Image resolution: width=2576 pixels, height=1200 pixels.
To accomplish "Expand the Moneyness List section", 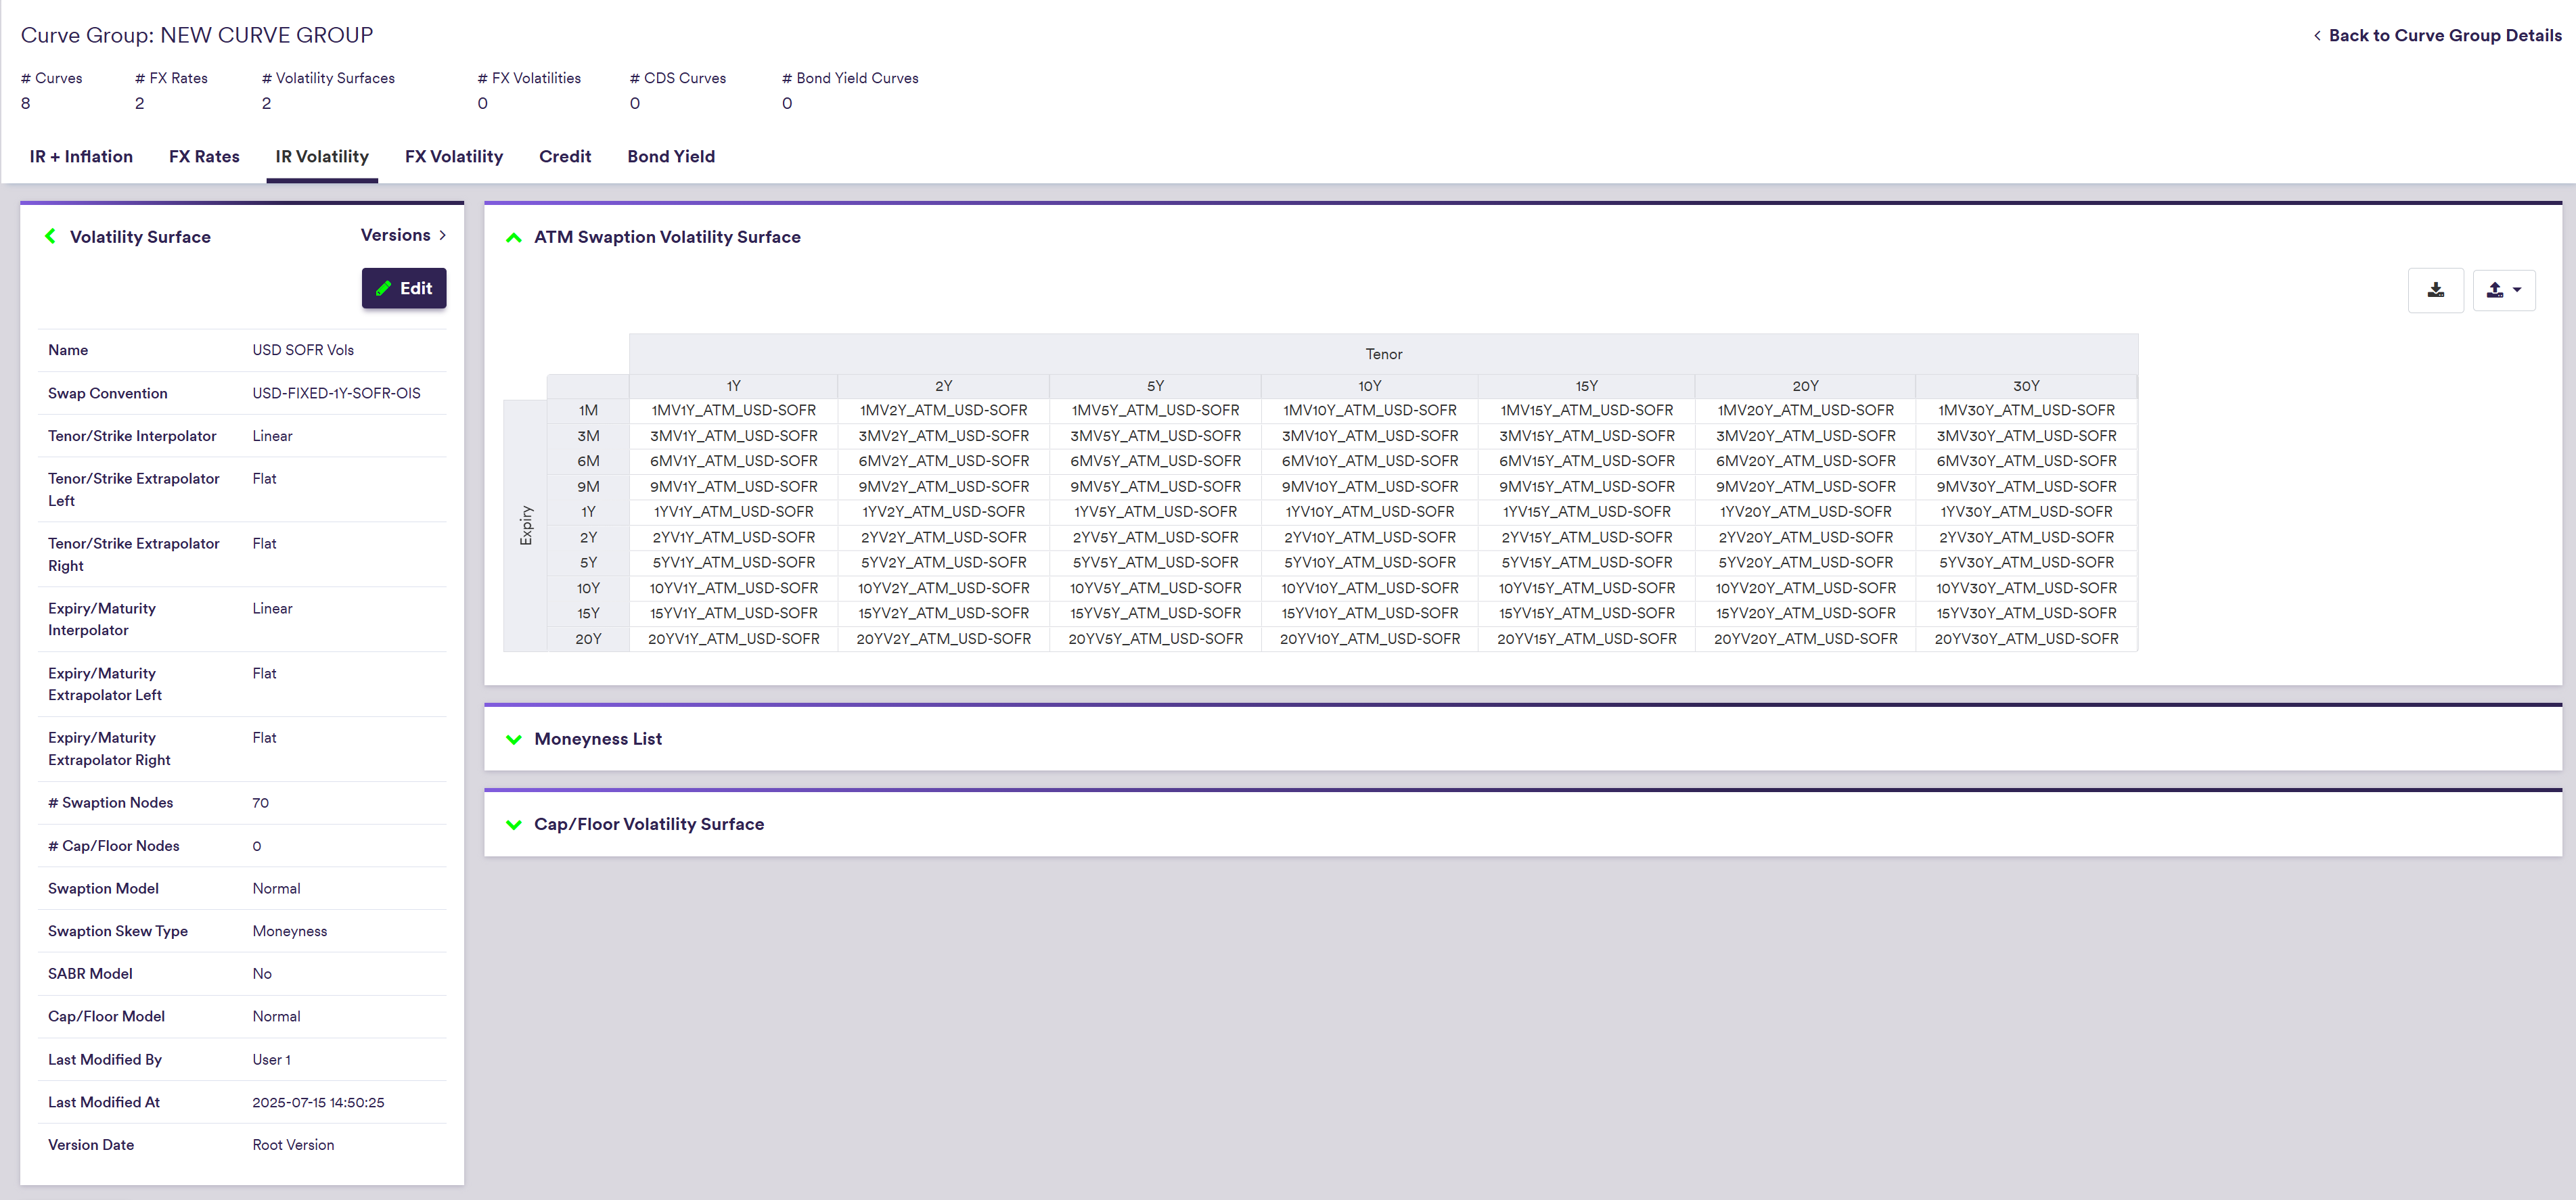I will click(514, 739).
